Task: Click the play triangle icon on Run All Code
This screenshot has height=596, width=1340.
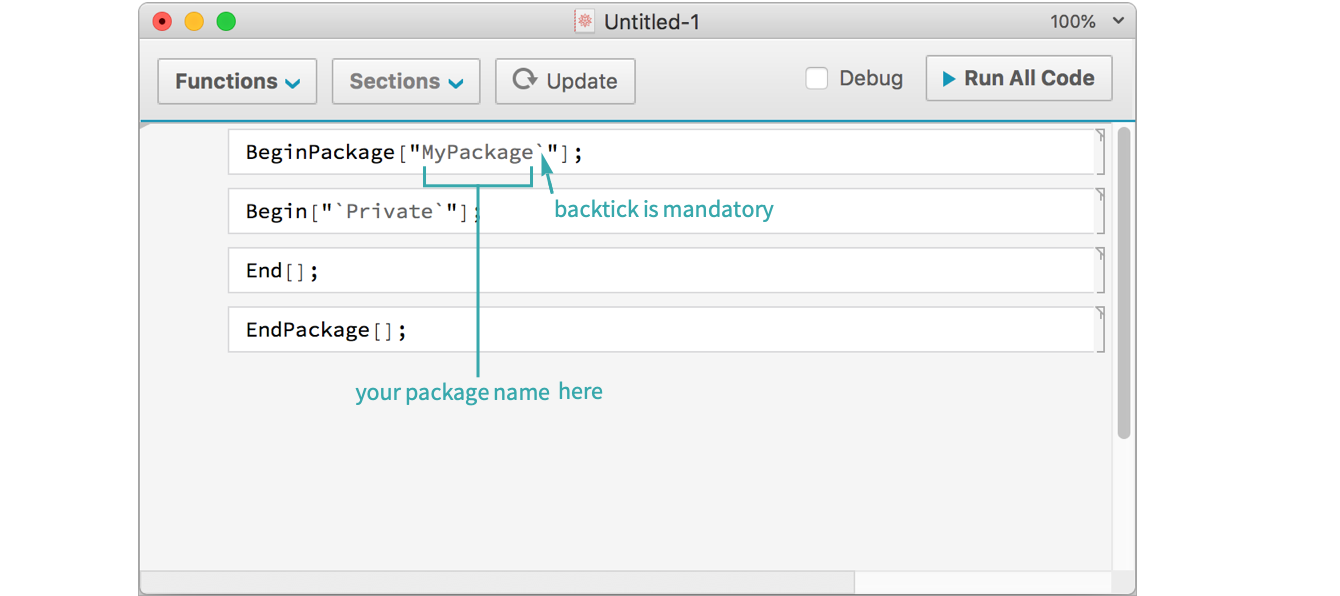Action: 948,79
